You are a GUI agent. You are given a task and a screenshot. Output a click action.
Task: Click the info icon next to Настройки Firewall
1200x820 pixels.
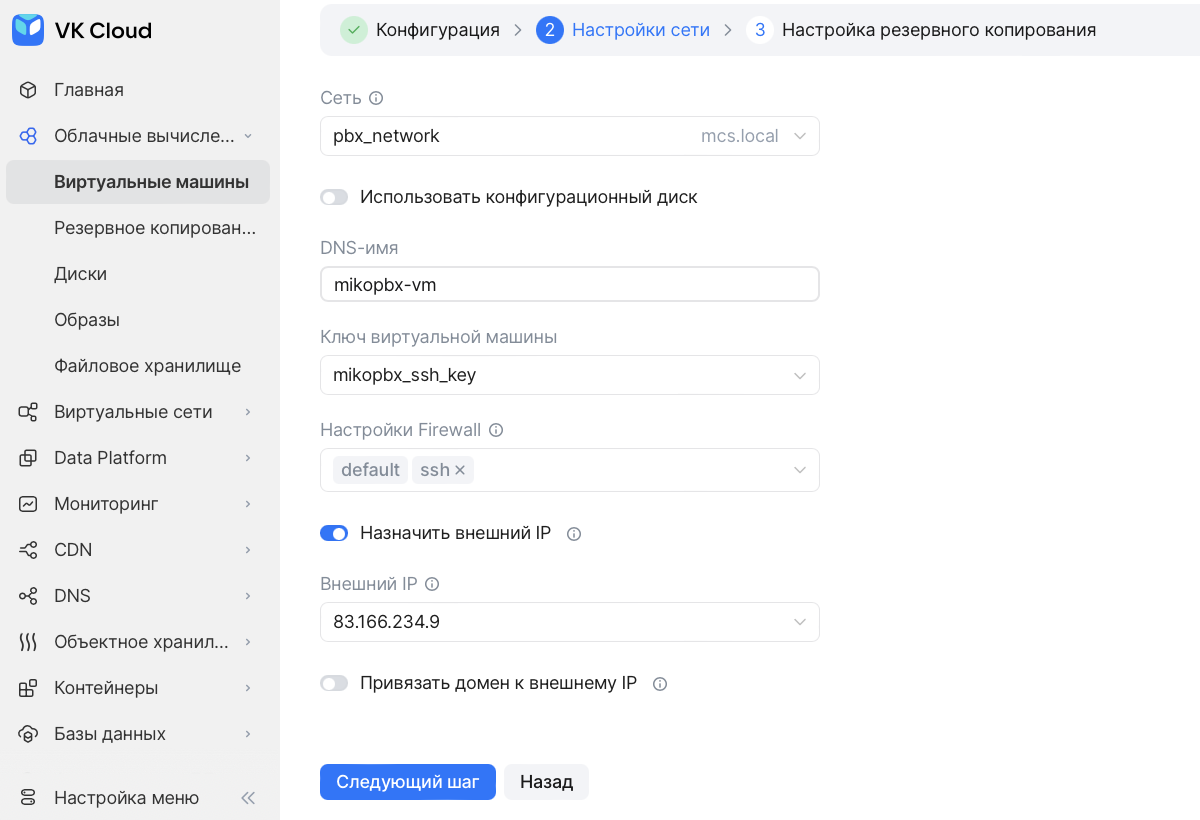(496, 430)
